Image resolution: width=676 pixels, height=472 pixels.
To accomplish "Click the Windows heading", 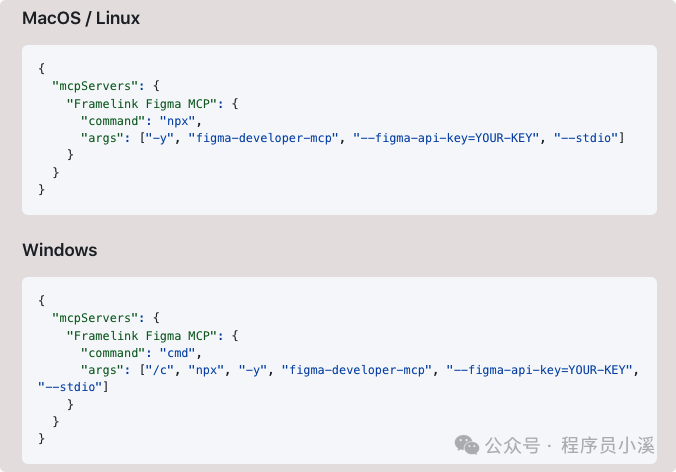I will [x=60, y=250].
